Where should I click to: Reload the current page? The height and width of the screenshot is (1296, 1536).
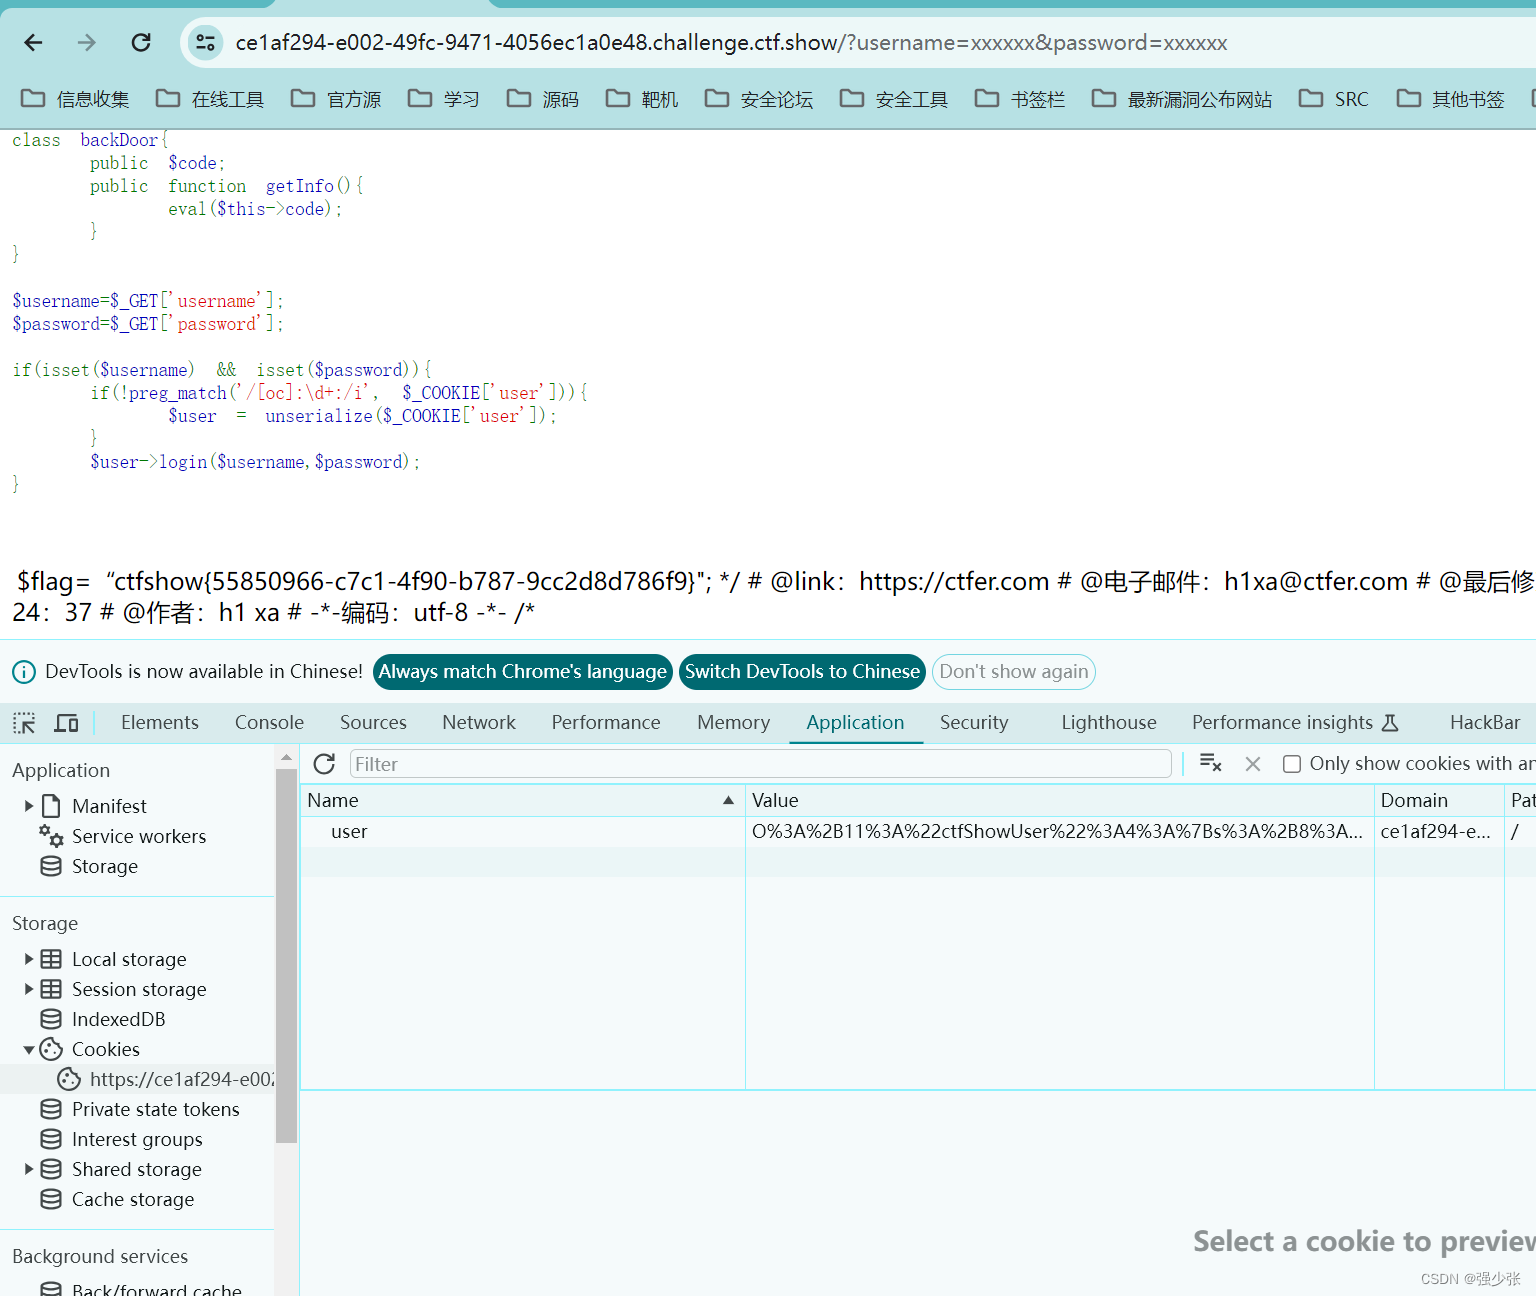141,42
